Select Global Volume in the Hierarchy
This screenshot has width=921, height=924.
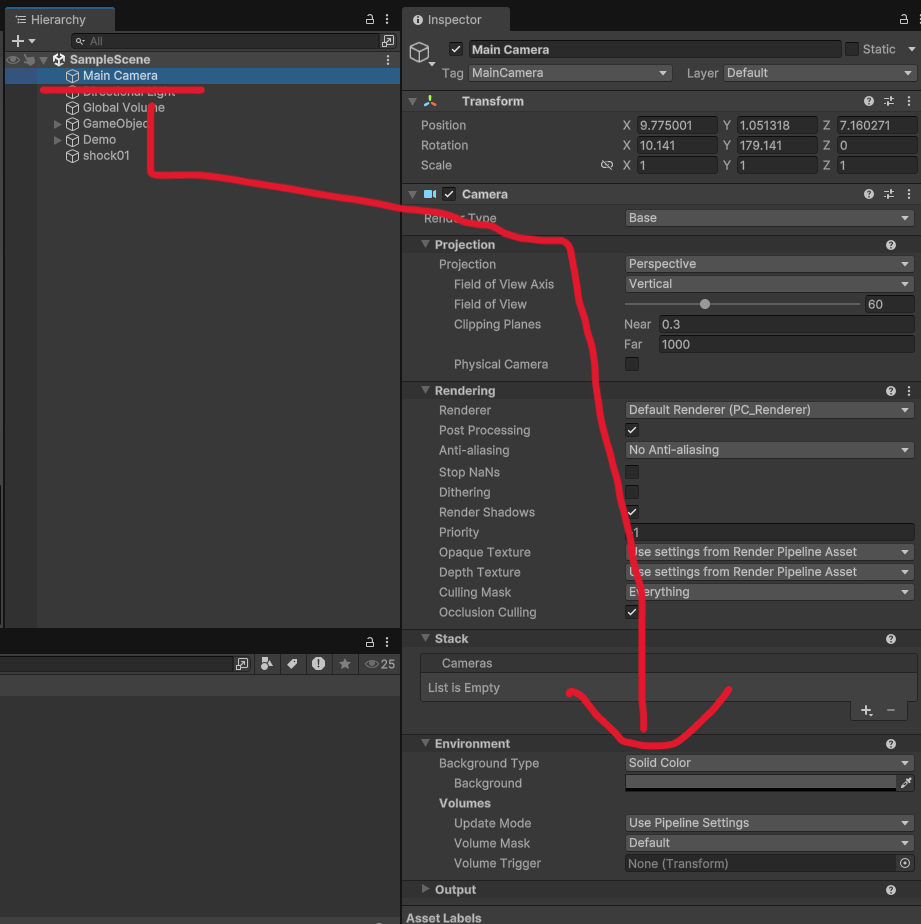coord(123,108)
